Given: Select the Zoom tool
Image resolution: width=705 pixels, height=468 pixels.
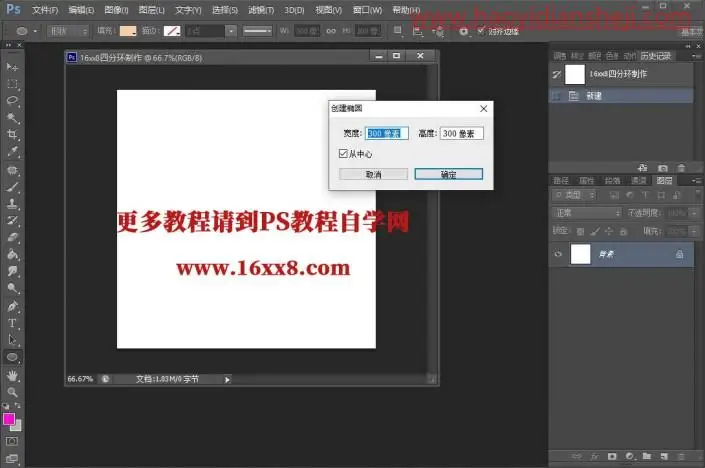Looking at the screenshot, I should tap(12, 392).
